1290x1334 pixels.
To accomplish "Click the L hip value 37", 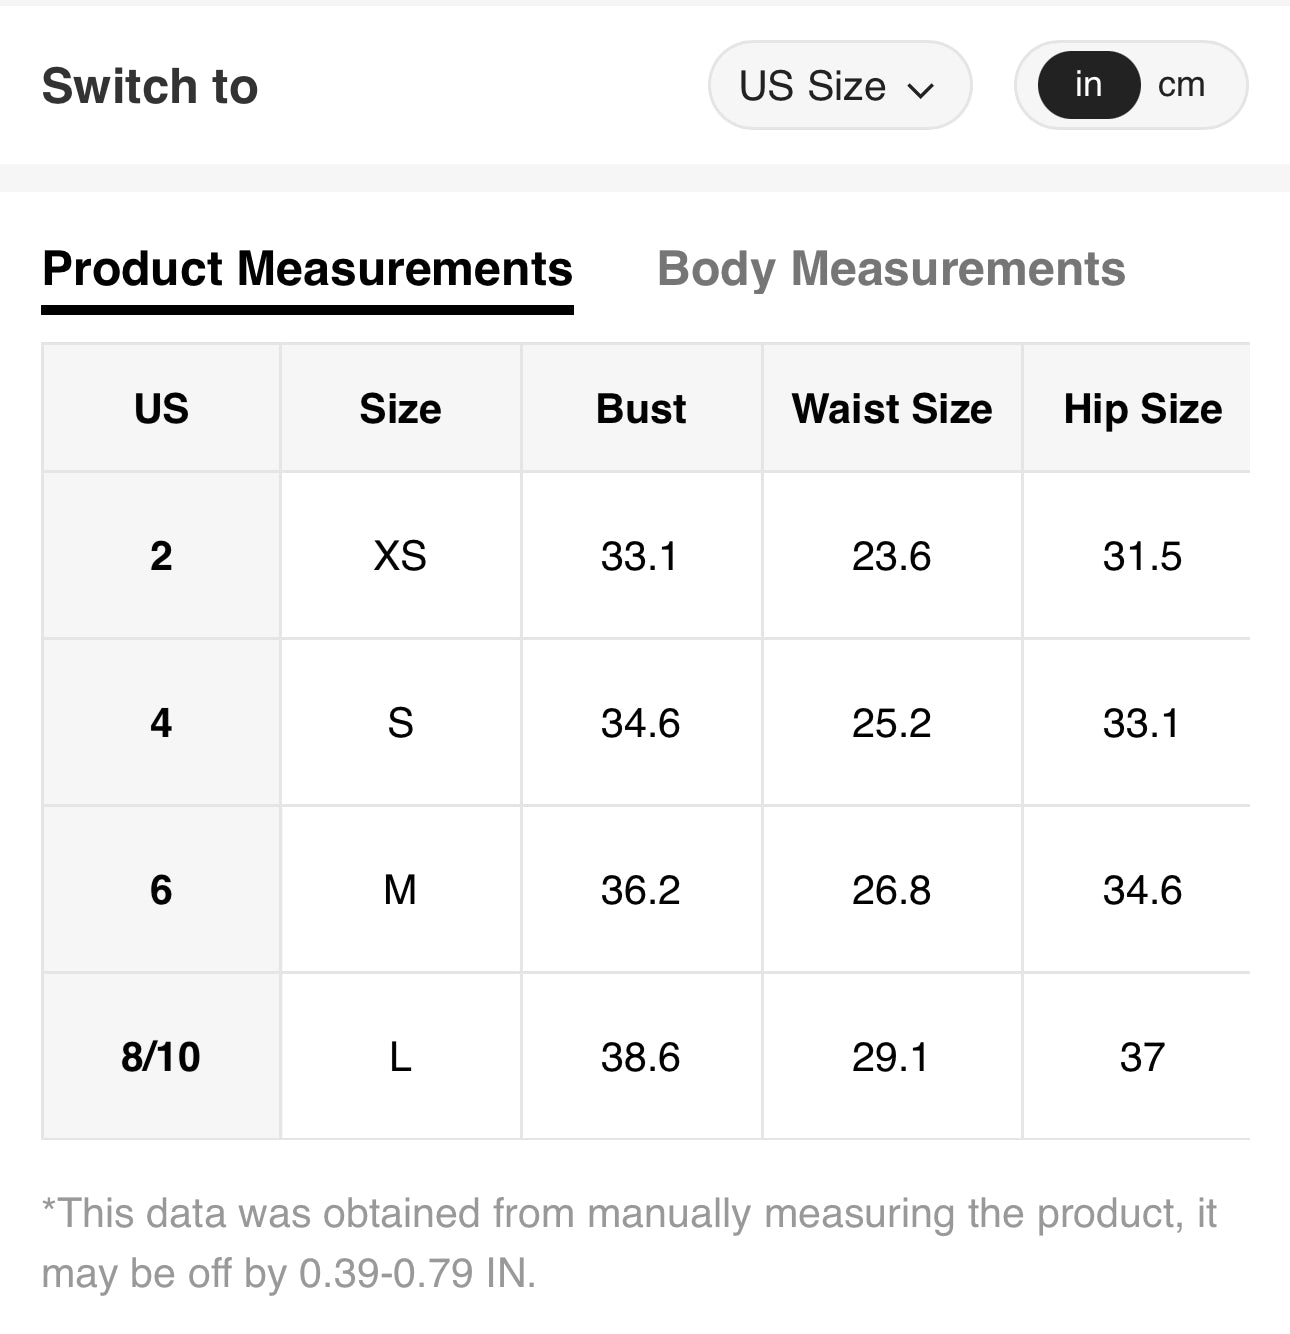I will coord(1142,1057).
